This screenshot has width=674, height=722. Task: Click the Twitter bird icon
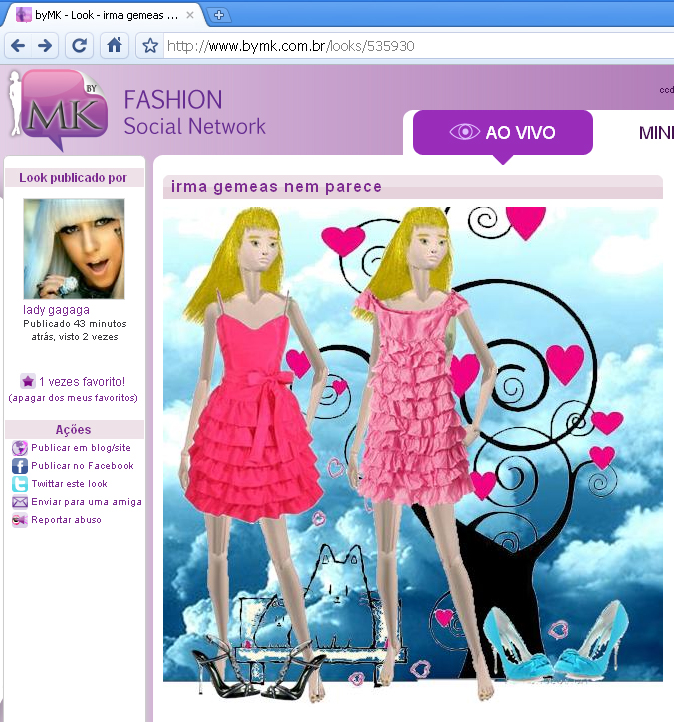19,484
